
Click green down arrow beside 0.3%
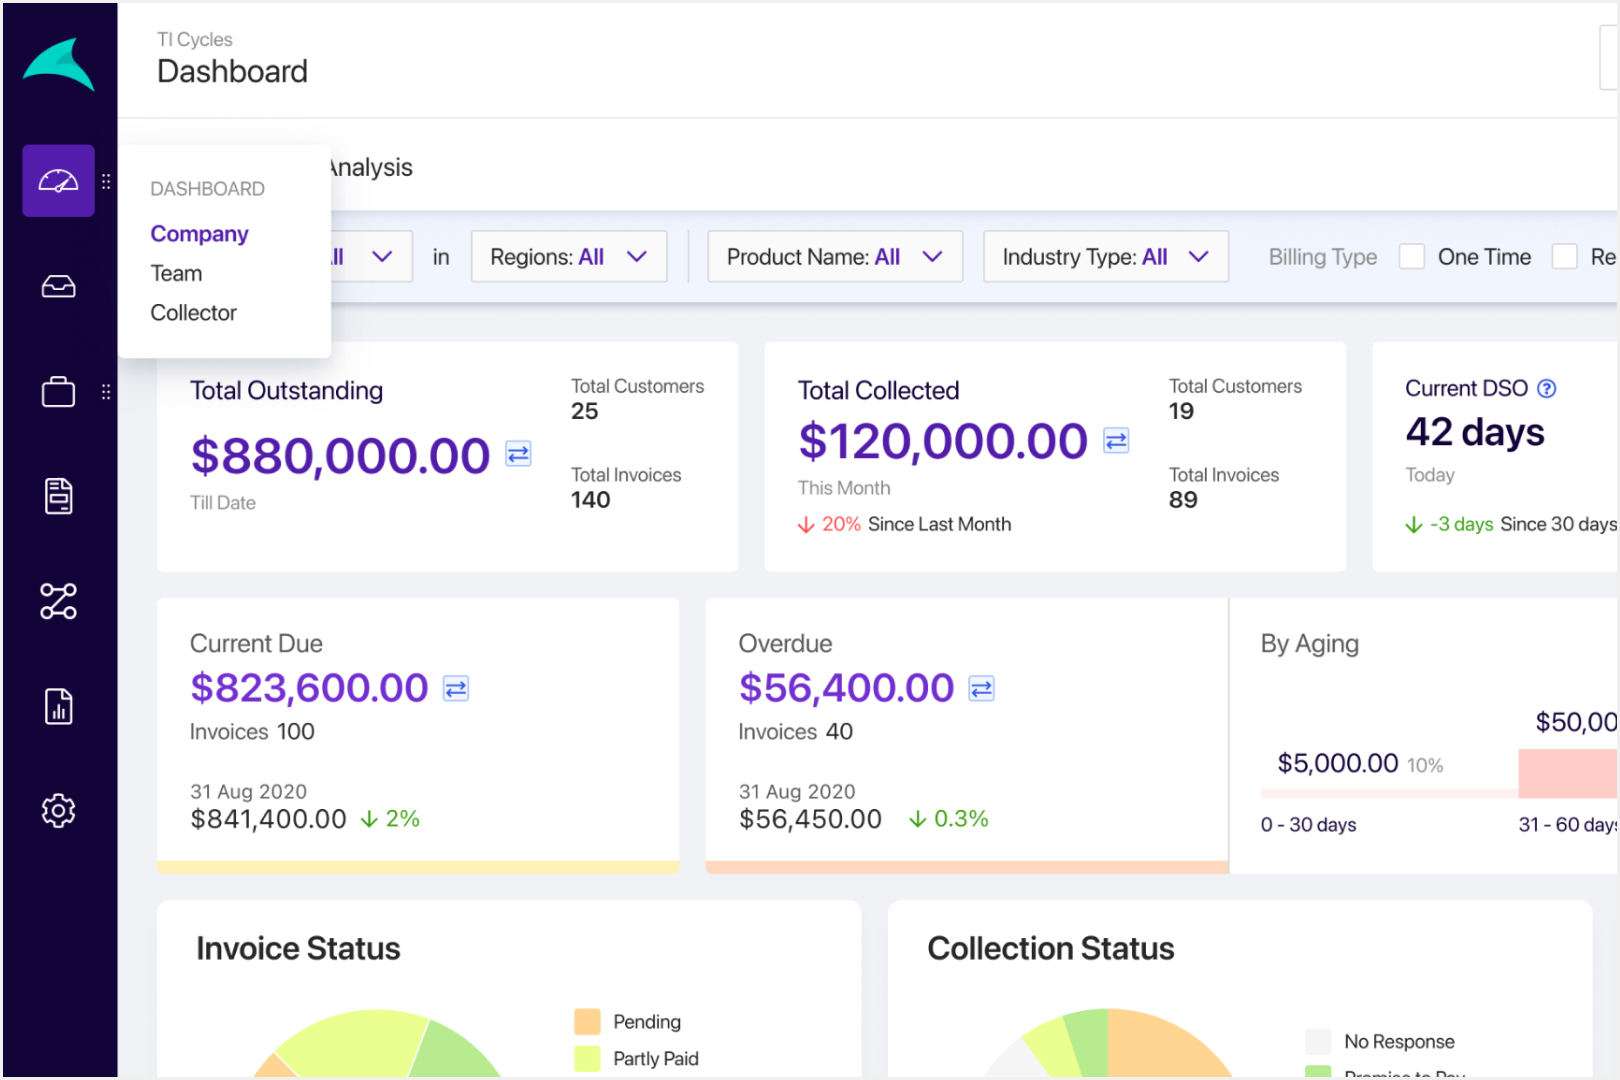[x=917, y=819]
